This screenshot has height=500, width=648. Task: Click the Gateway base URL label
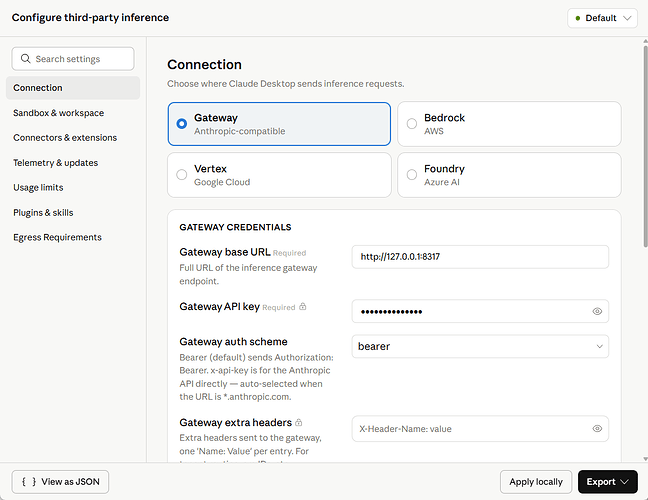coord(225,252)
